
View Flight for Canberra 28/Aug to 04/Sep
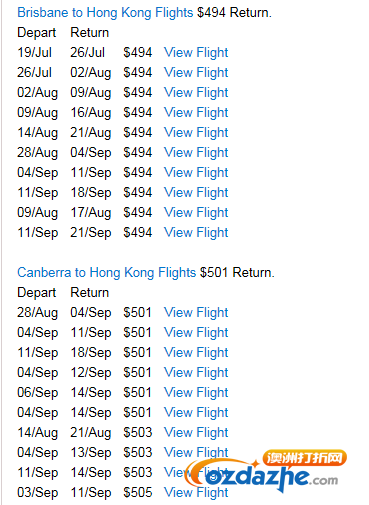coord(196,313)
